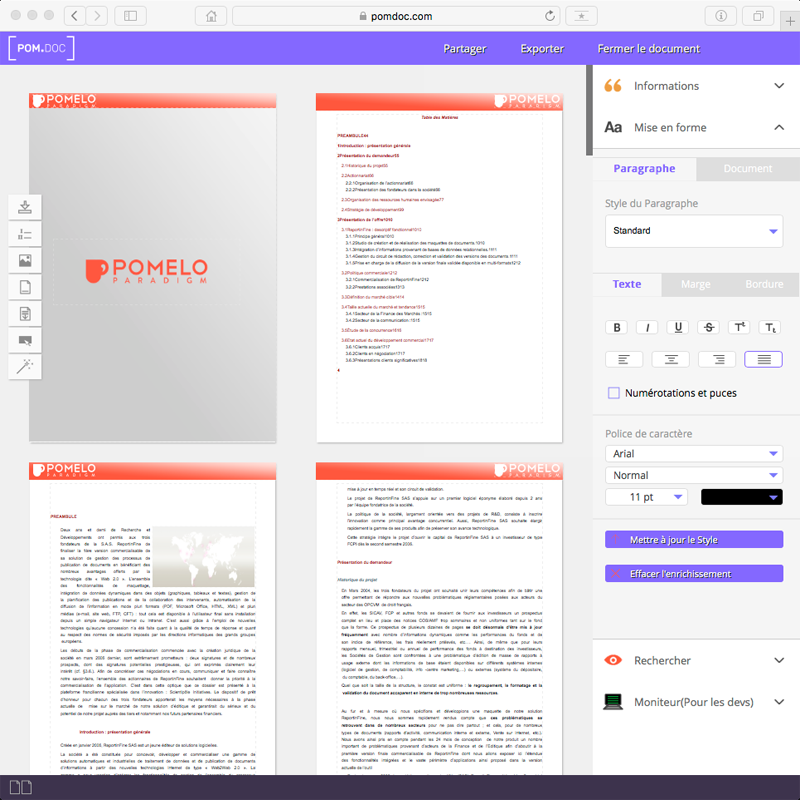Select the Marge tab
800x800 pixels.
pos(695,285)
